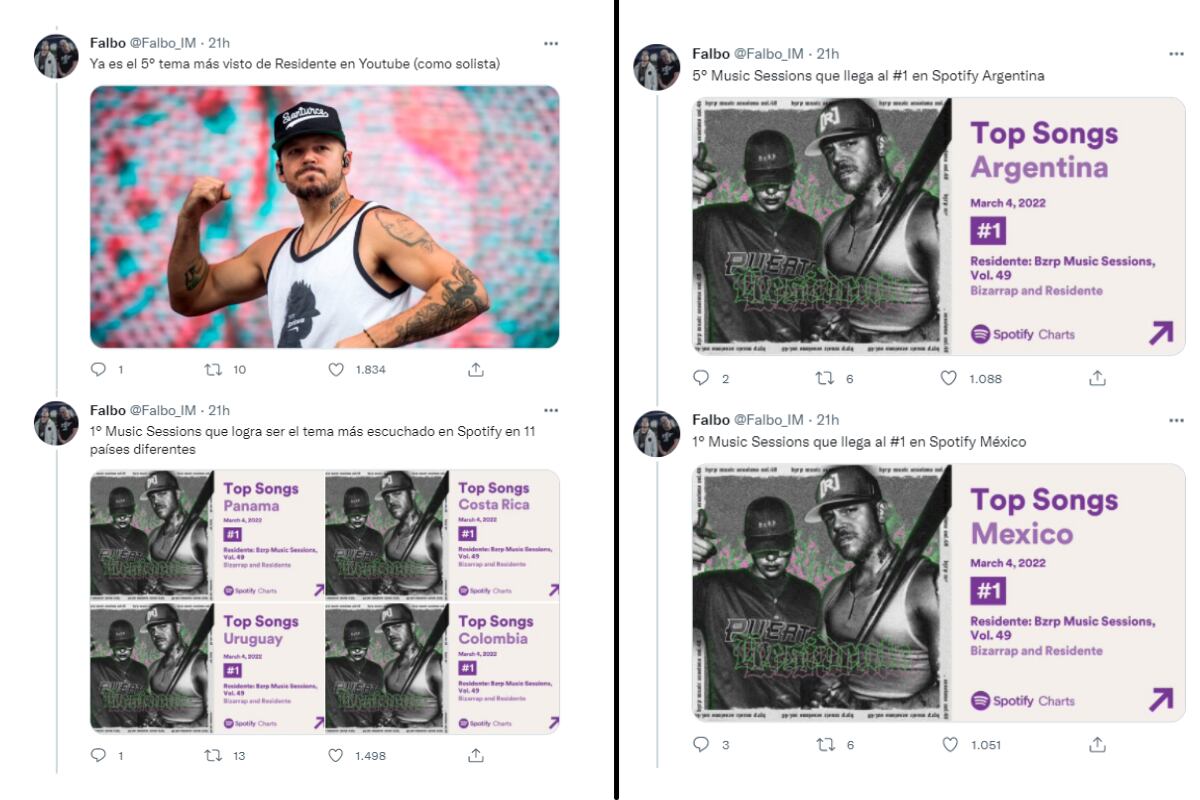Reply to the 11 países tweet
Viewport: 1200px width, 800px height.
(98, 755)
